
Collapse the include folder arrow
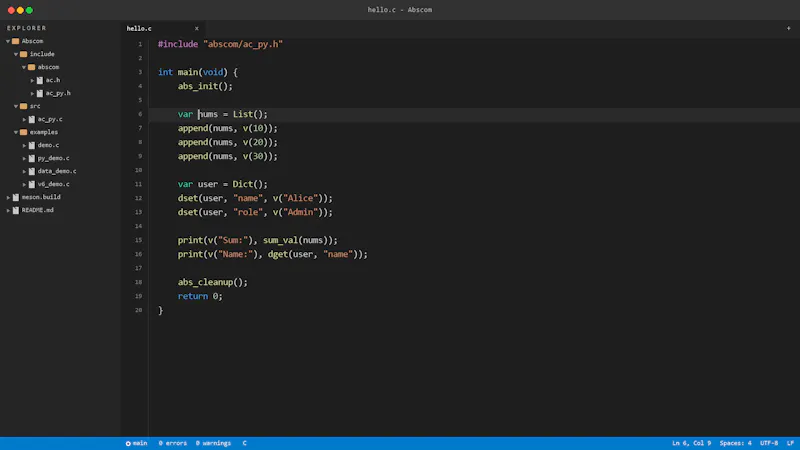(x=16, y=54)
